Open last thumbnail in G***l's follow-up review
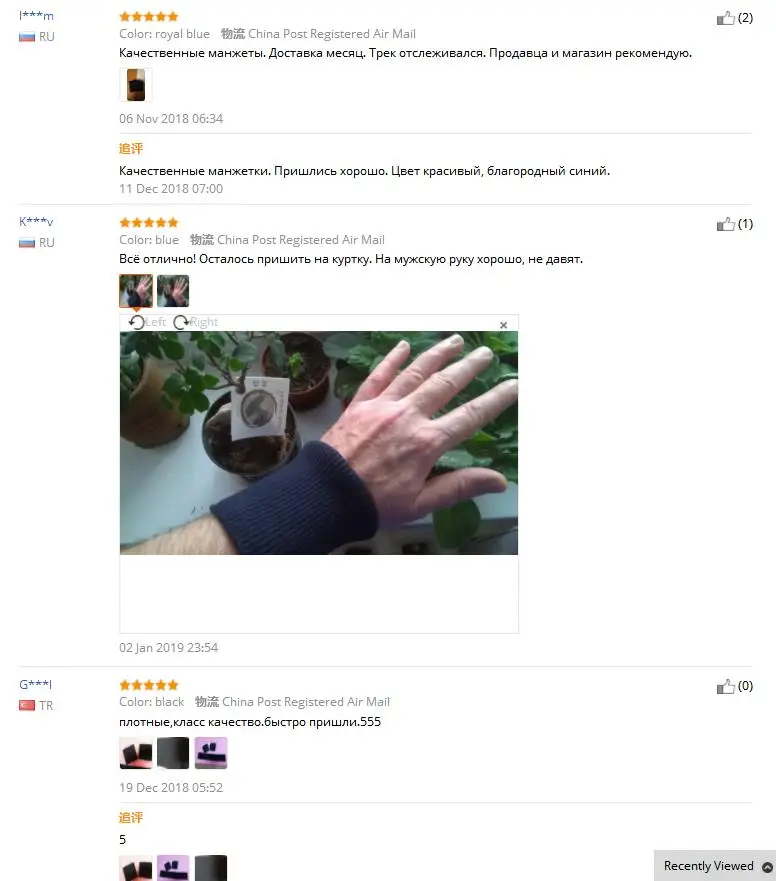Screen dimensions: 776x881 coord(211,868)
